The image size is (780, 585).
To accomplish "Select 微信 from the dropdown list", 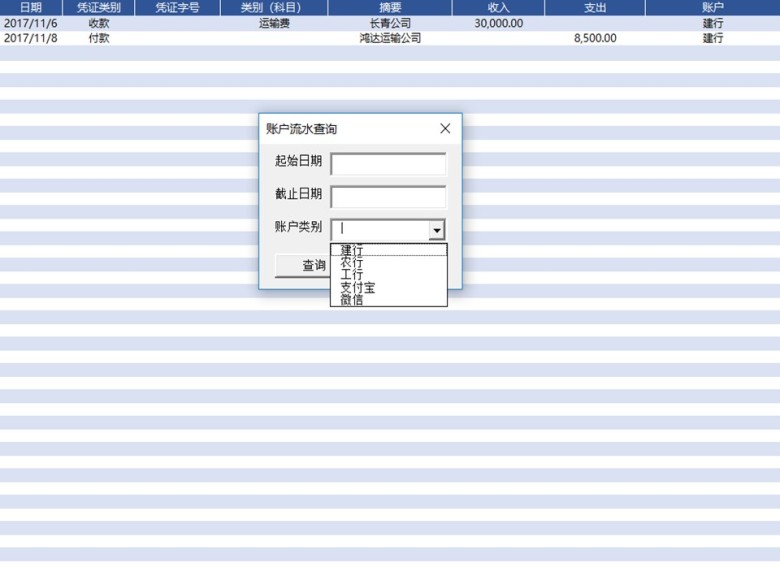I will [389, 299].
